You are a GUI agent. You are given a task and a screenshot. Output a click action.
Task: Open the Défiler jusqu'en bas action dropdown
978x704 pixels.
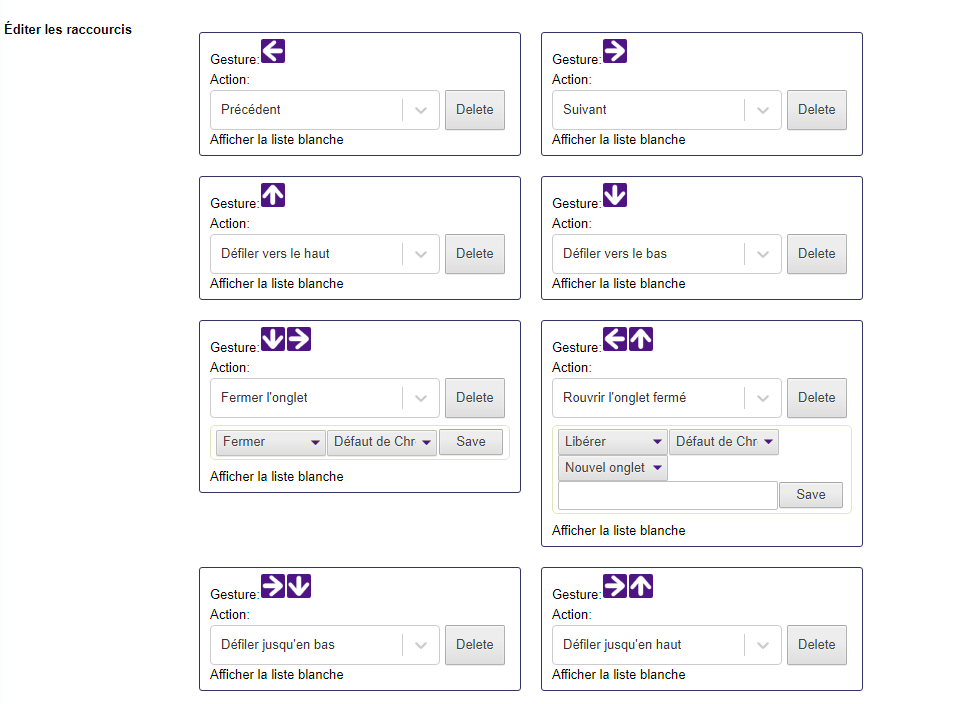tap(325, 645)
